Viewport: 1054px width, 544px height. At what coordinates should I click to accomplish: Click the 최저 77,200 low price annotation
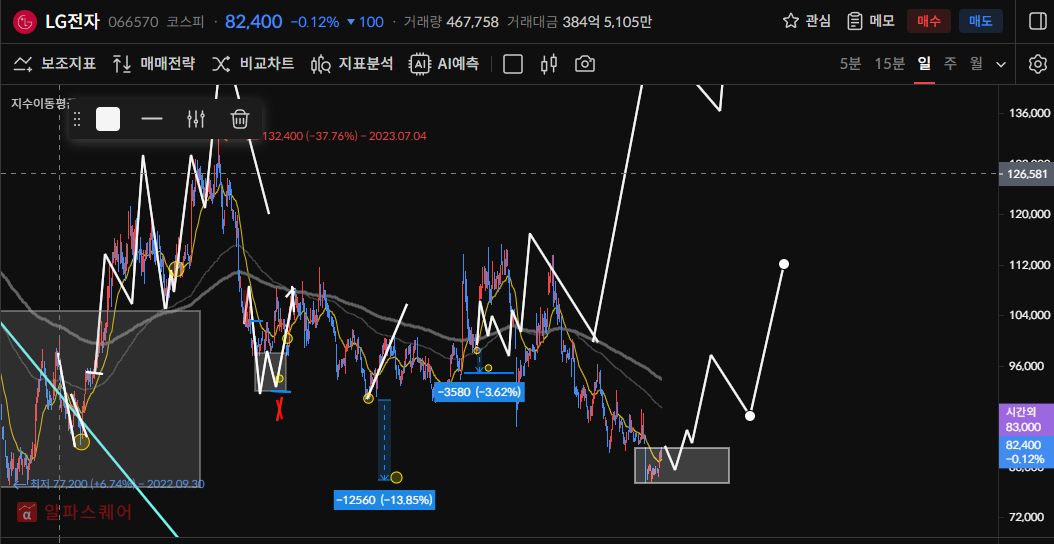pyautogui.click(x=109, y=483)
